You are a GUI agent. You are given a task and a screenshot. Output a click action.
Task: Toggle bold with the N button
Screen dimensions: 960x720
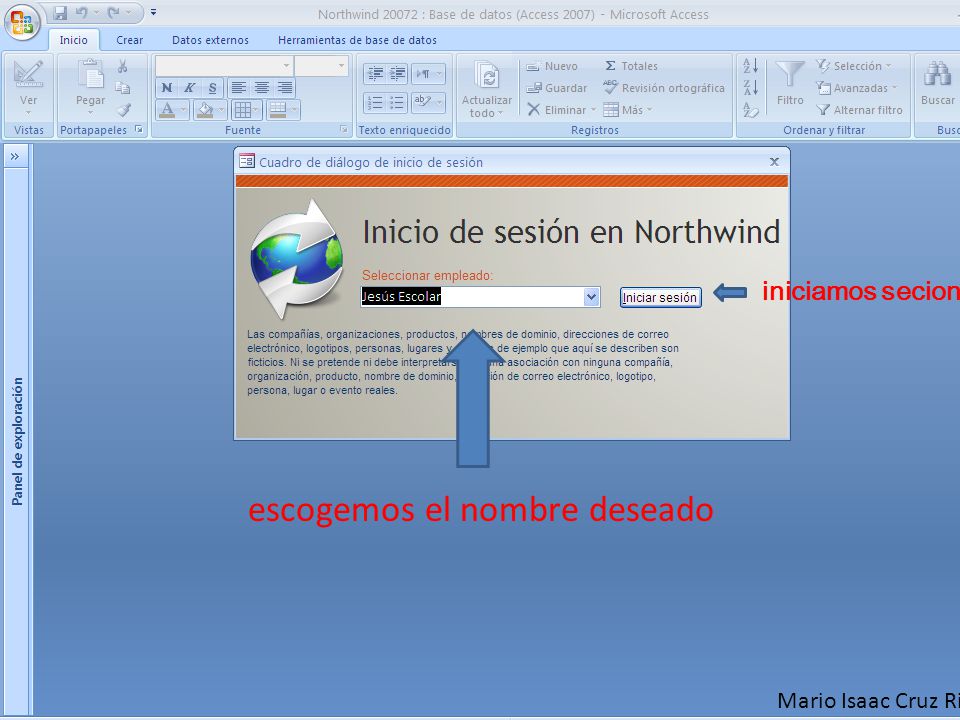[167, 88]
